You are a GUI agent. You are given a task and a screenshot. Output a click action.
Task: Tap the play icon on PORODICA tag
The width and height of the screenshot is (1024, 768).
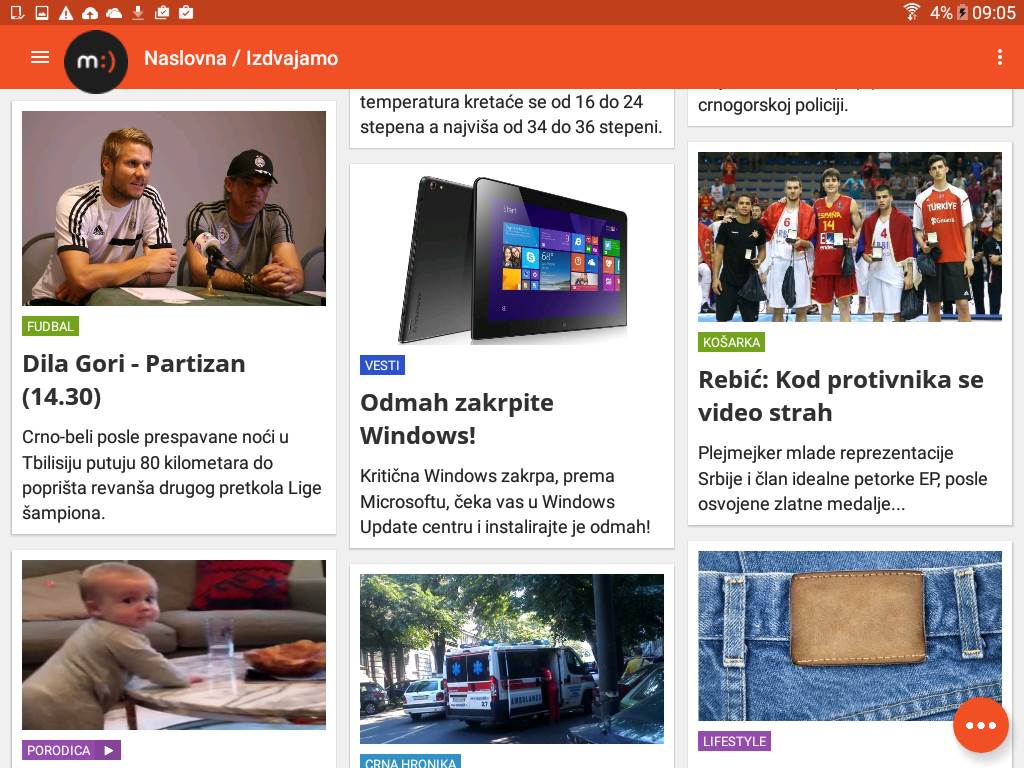(x=109, y=750)
